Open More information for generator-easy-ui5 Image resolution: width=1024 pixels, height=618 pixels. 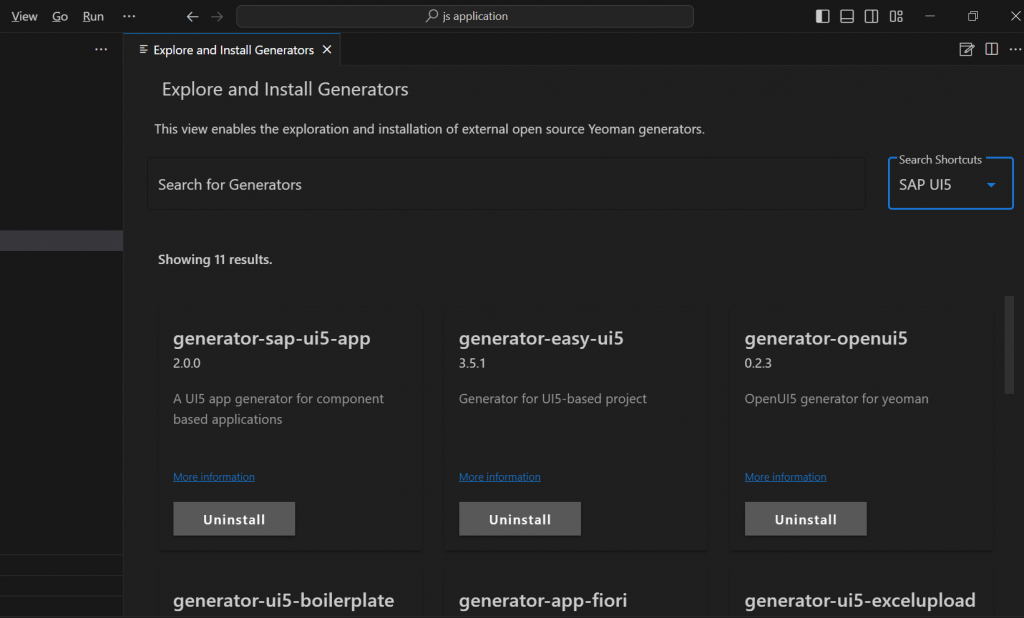tap(500, 477)
